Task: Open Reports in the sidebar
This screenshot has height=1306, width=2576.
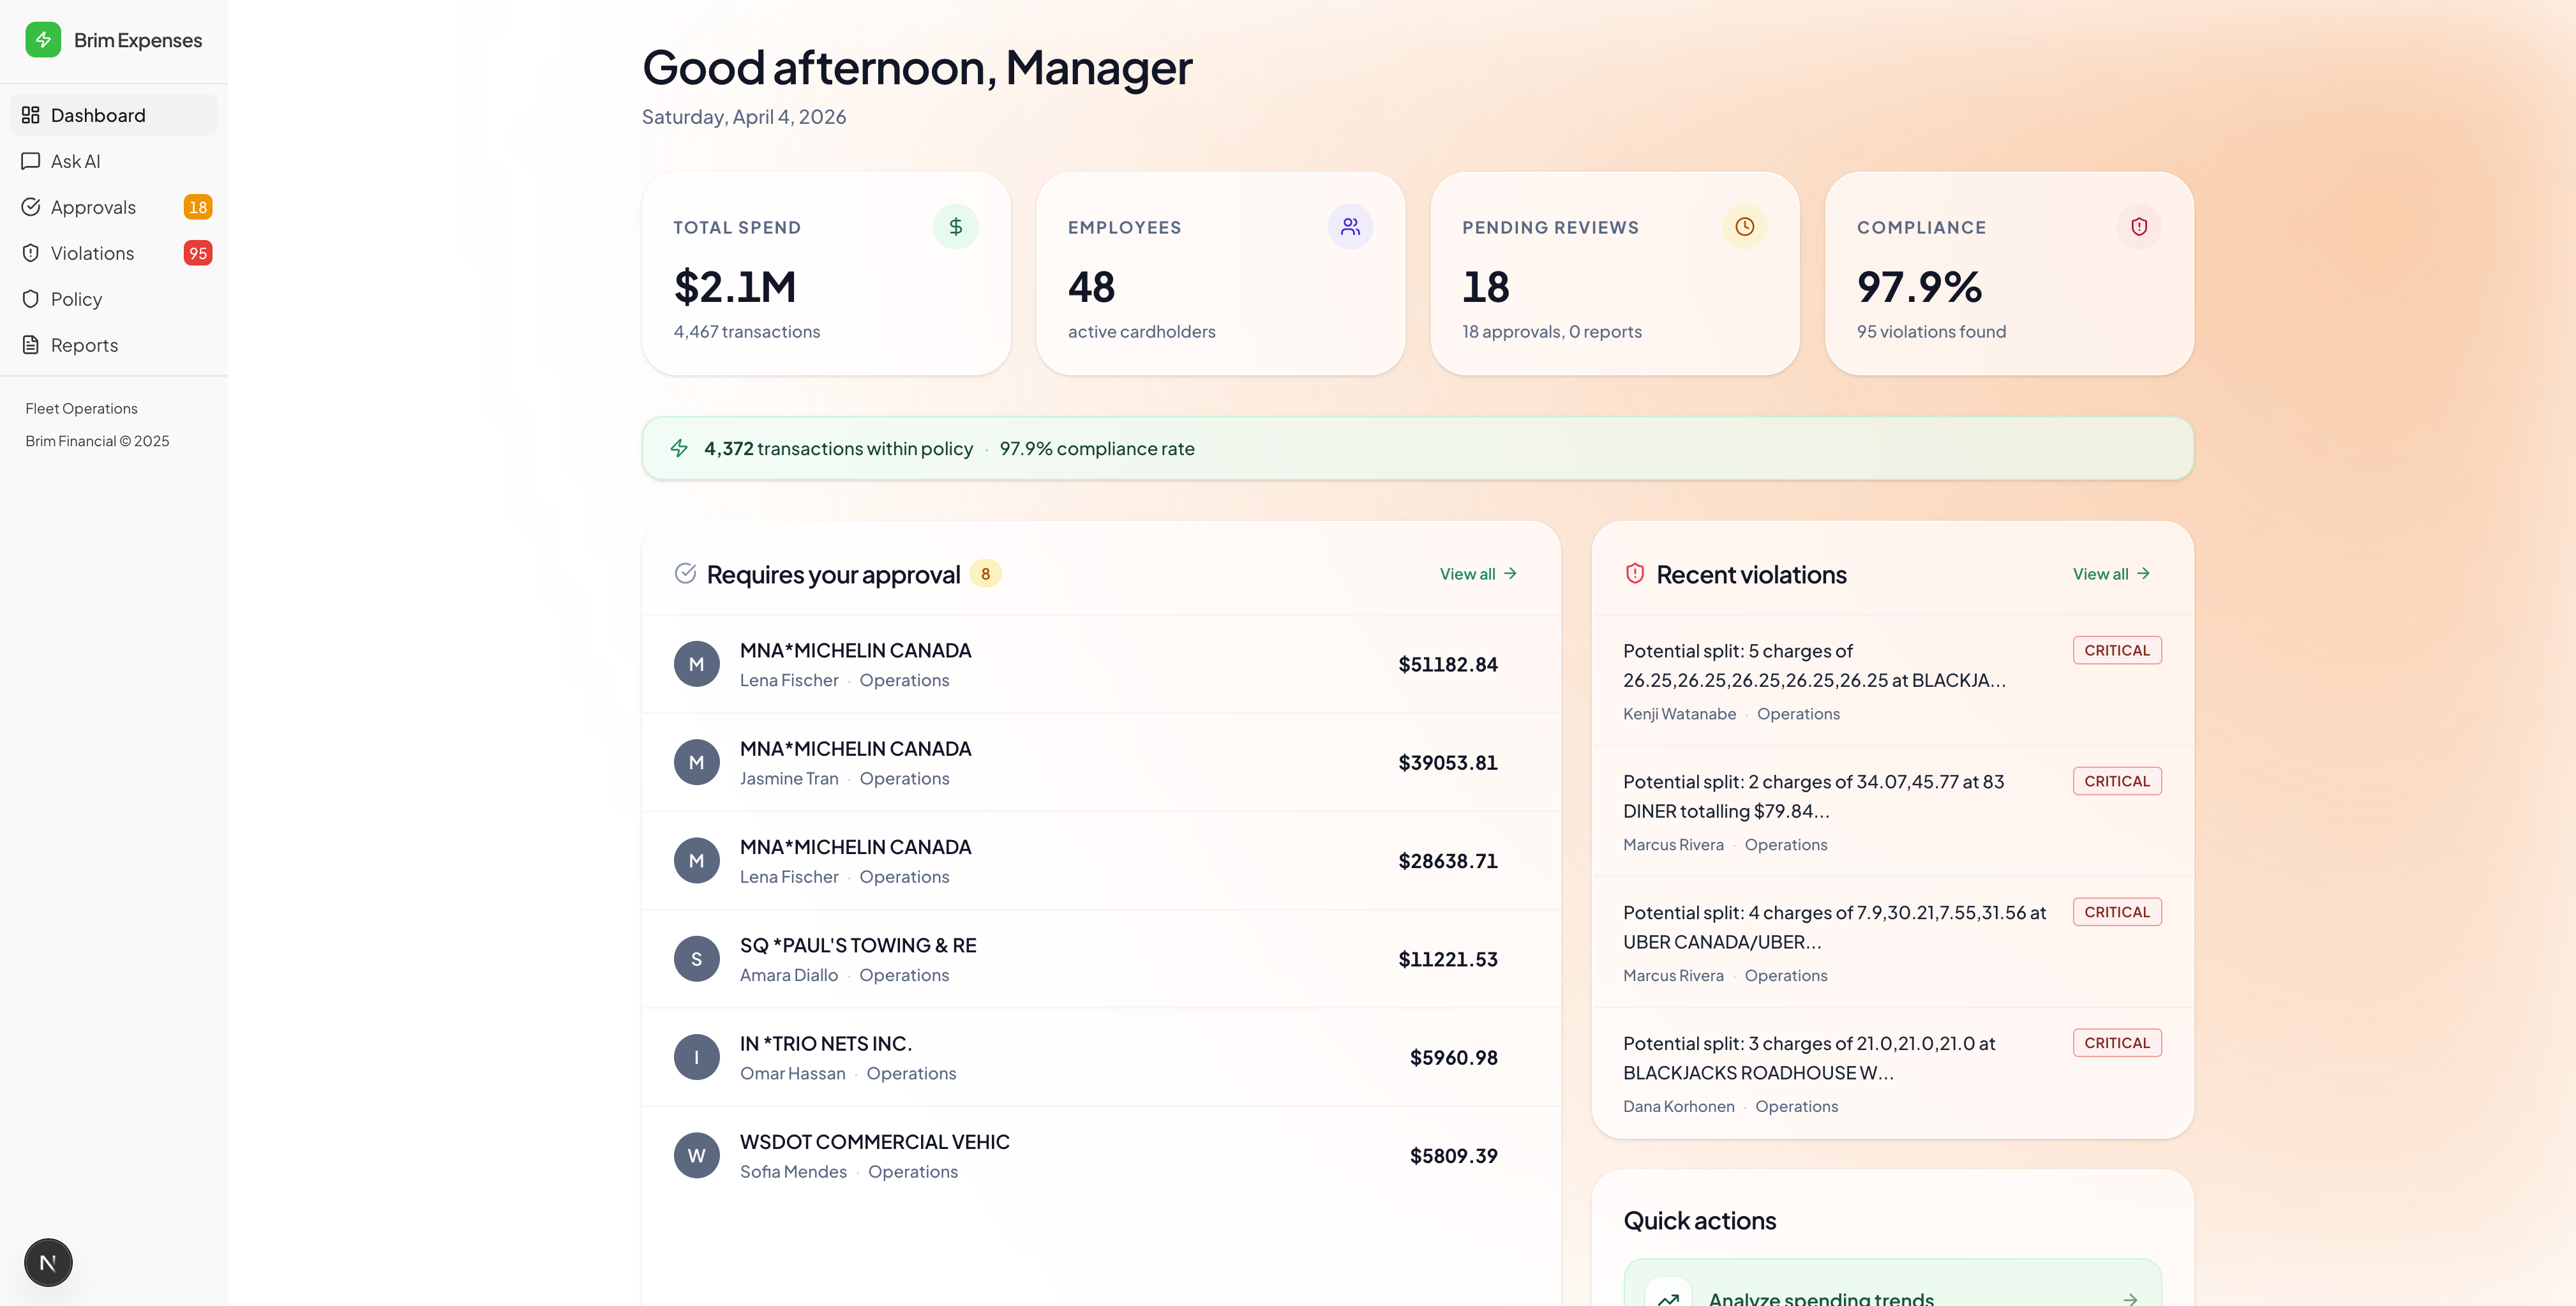Action: coord(84,345)
